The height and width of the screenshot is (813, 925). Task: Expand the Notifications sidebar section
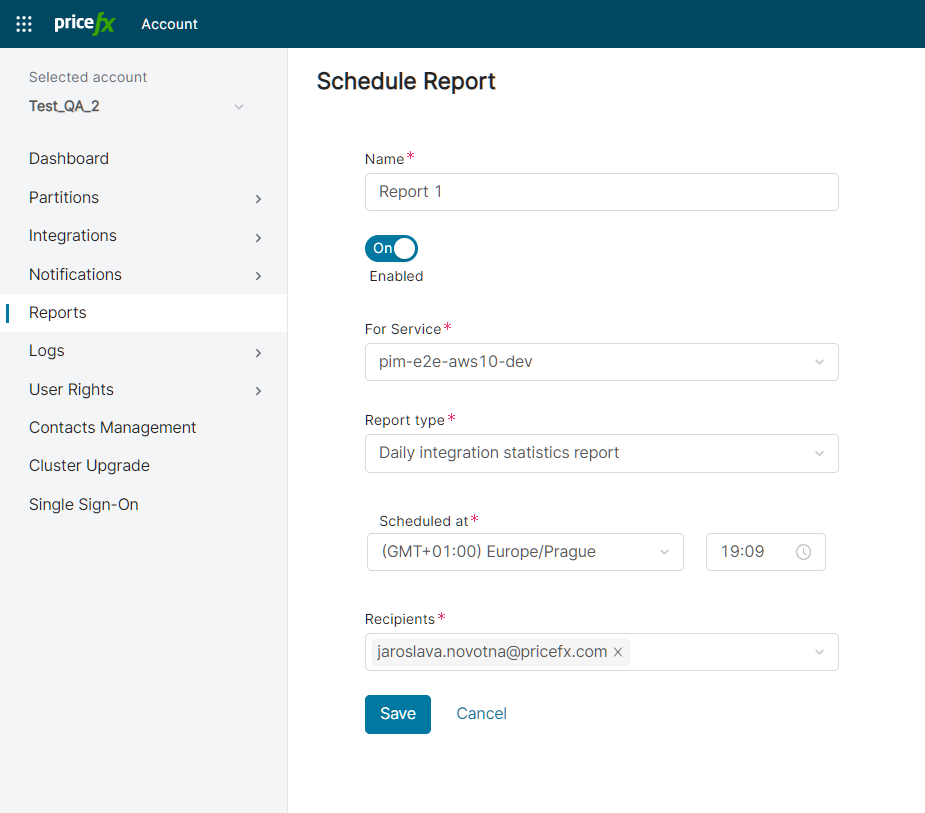coord(258,275)
